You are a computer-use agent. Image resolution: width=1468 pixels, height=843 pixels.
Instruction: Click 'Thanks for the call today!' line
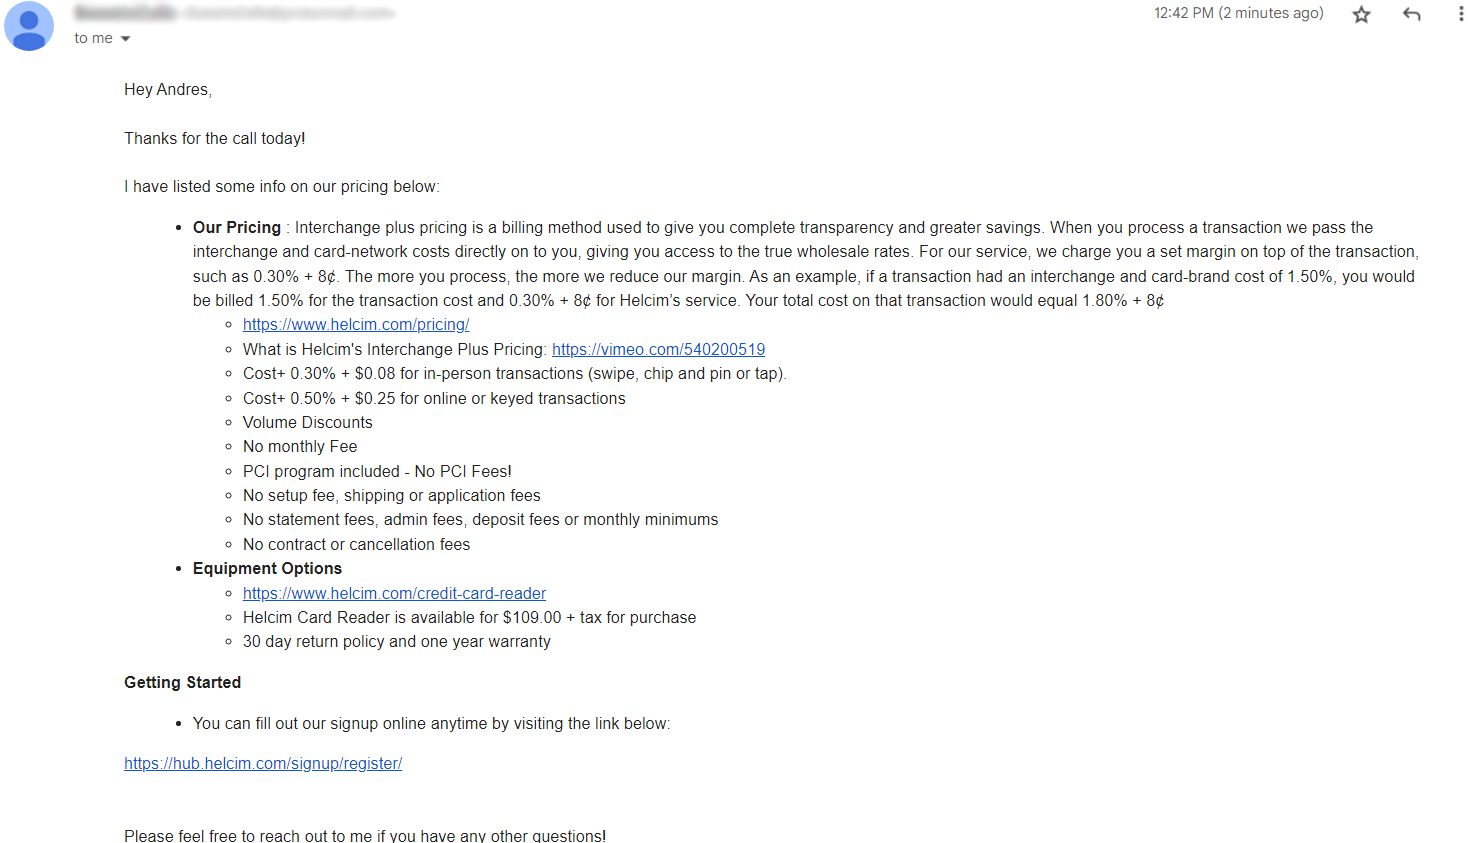pos(215,138)
